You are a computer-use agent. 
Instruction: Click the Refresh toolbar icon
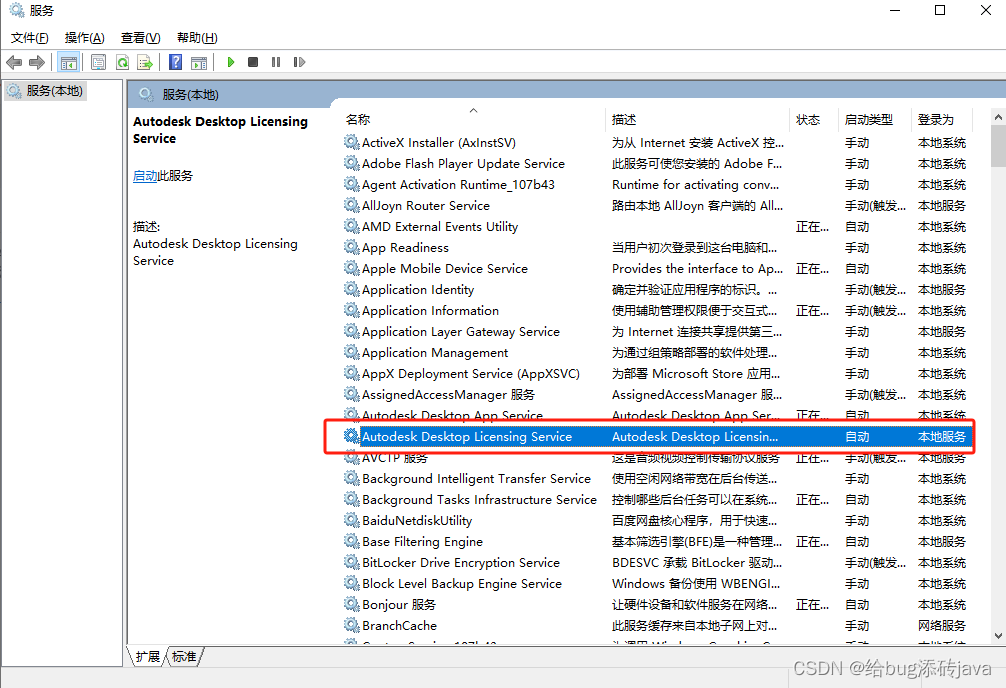click(122, 62)
